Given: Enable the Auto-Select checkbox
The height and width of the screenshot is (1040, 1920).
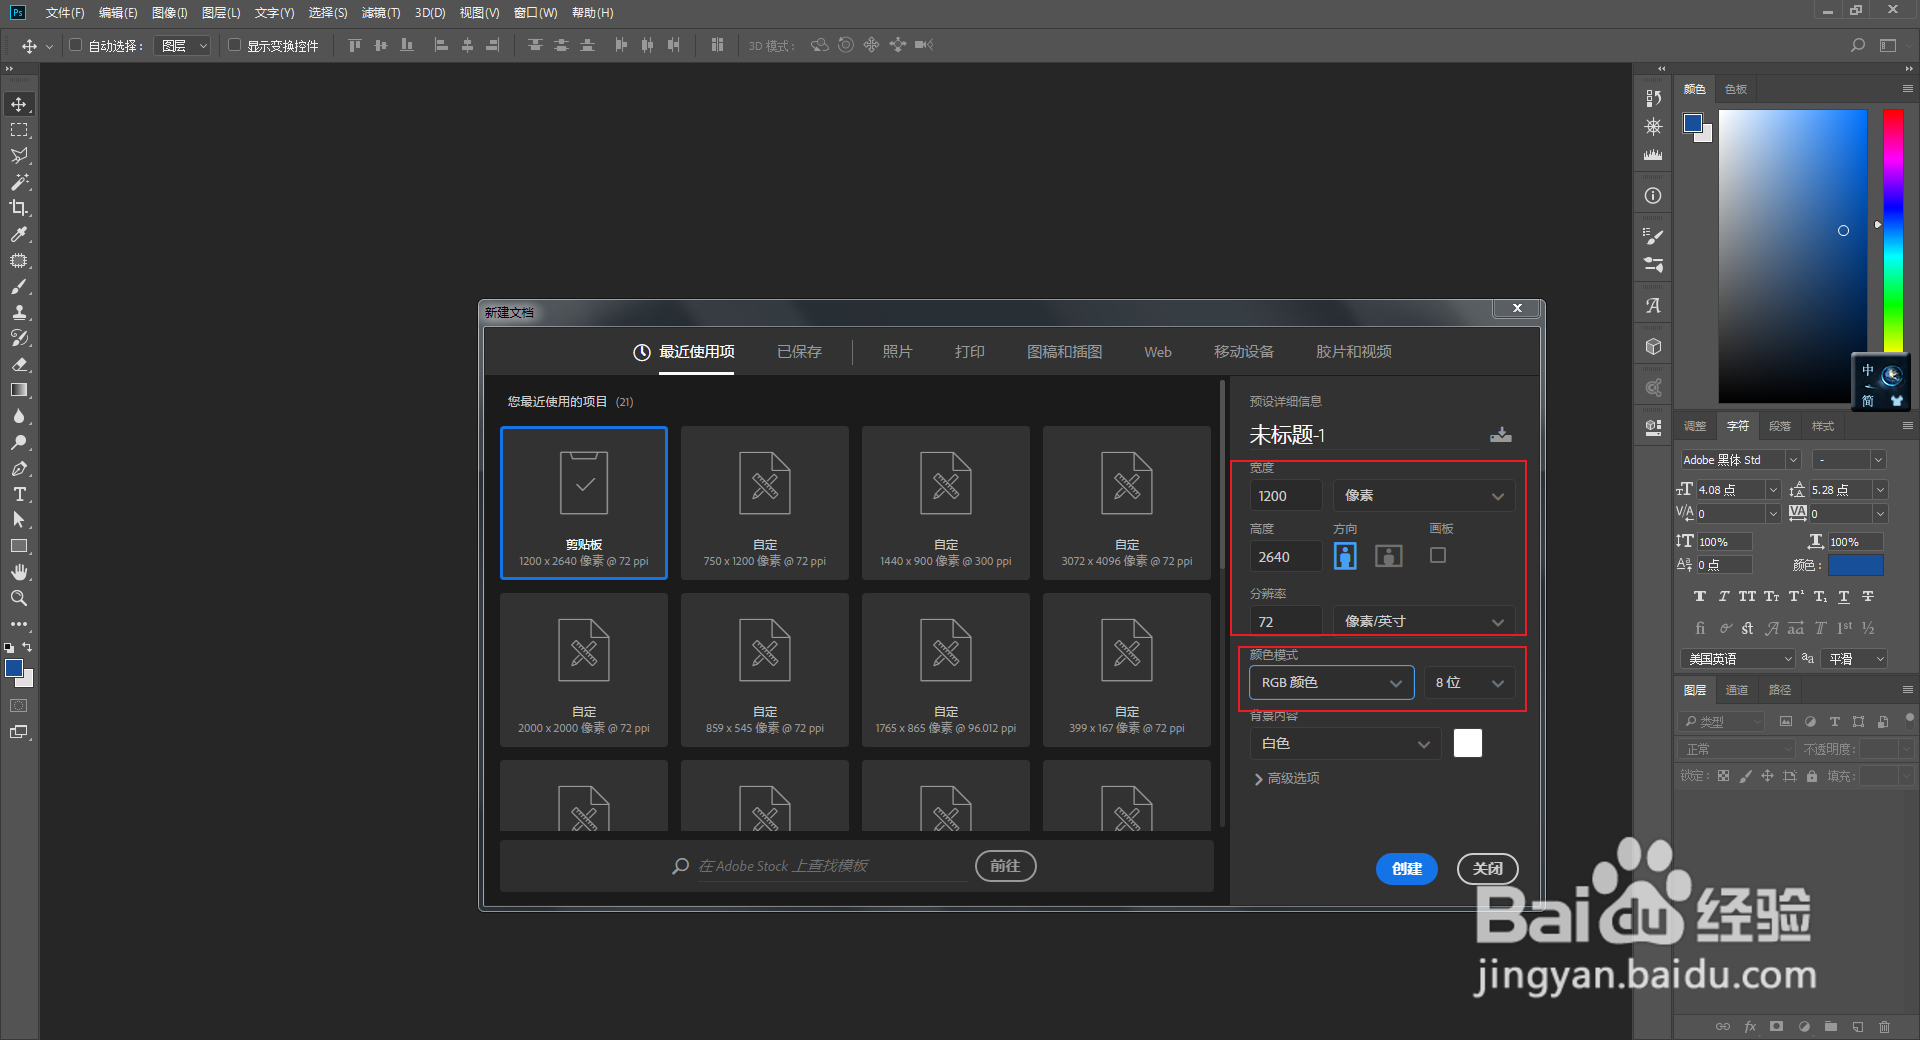Looking at the screenshot, I should click(75, 45).
